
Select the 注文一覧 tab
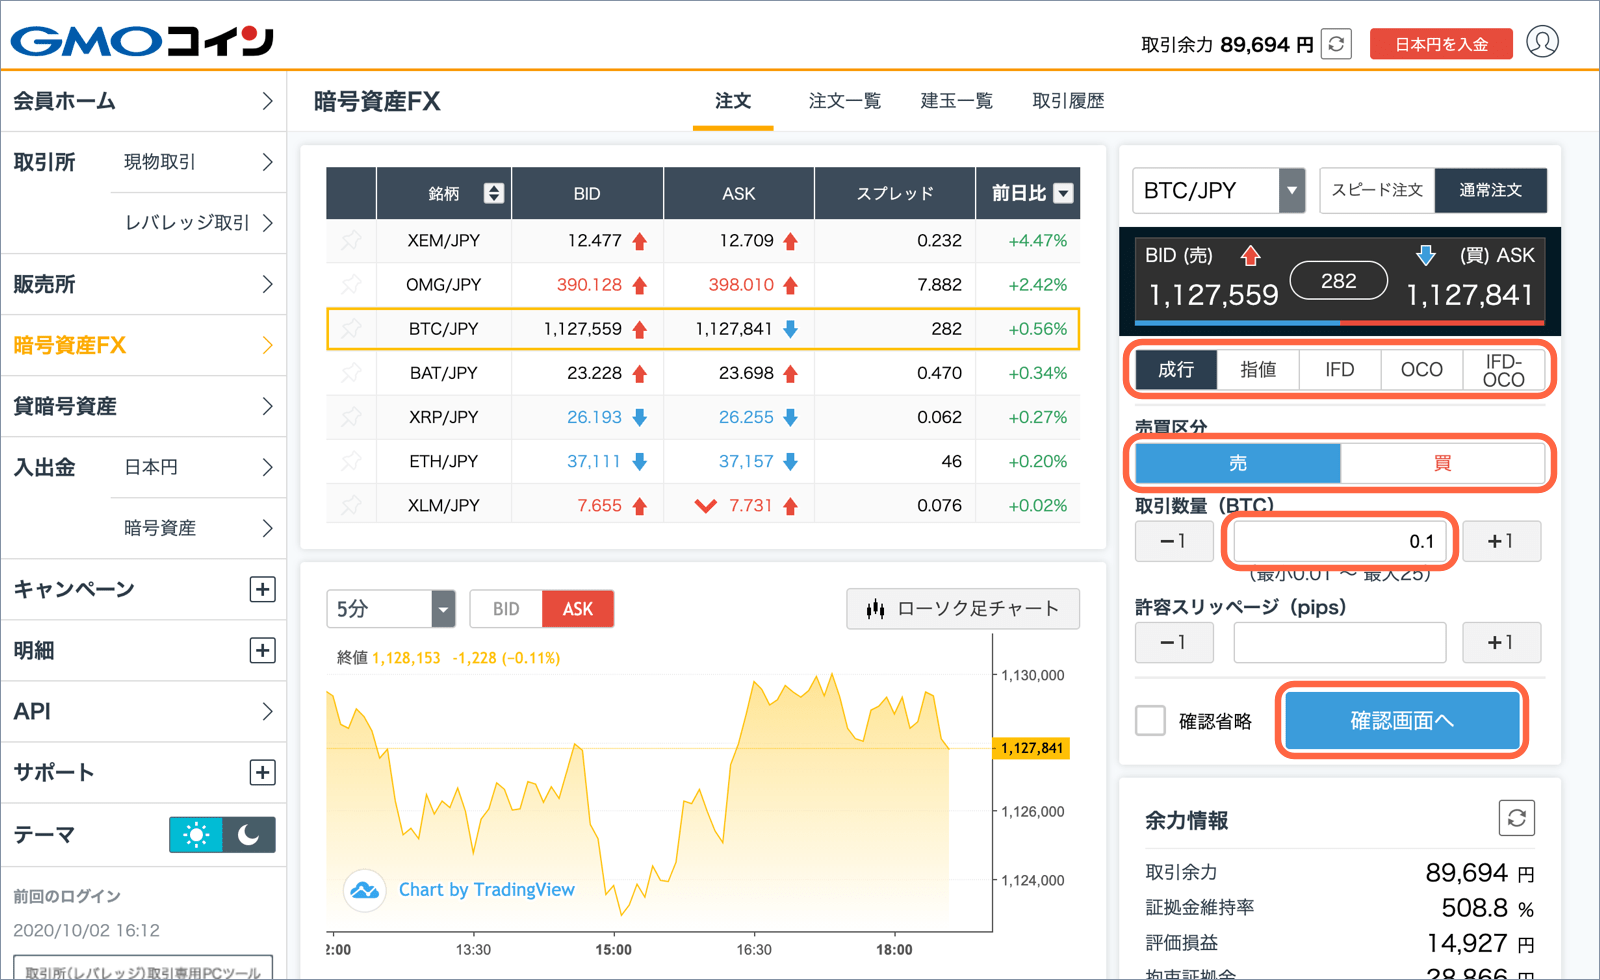point(845,101)
